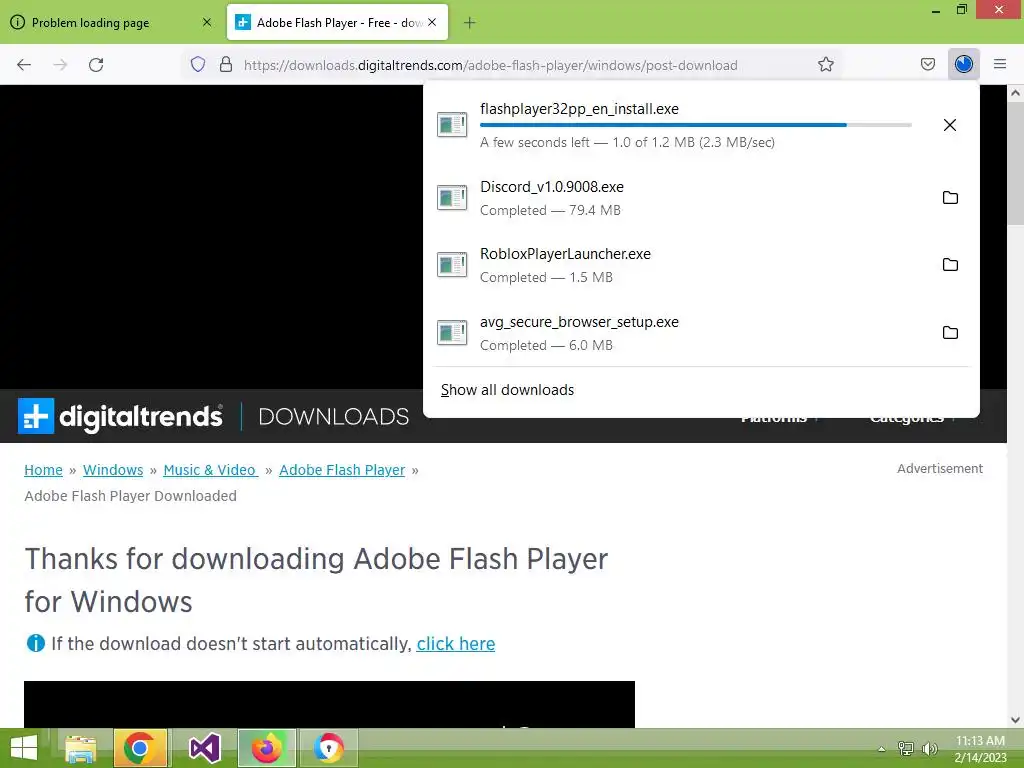
Task: Open Visual Studio from the taskbar
Action: [x=204, y=748]
